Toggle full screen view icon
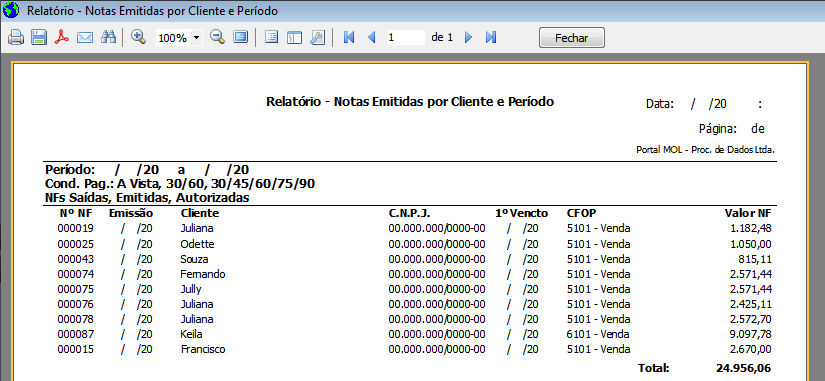 [240, 37]
